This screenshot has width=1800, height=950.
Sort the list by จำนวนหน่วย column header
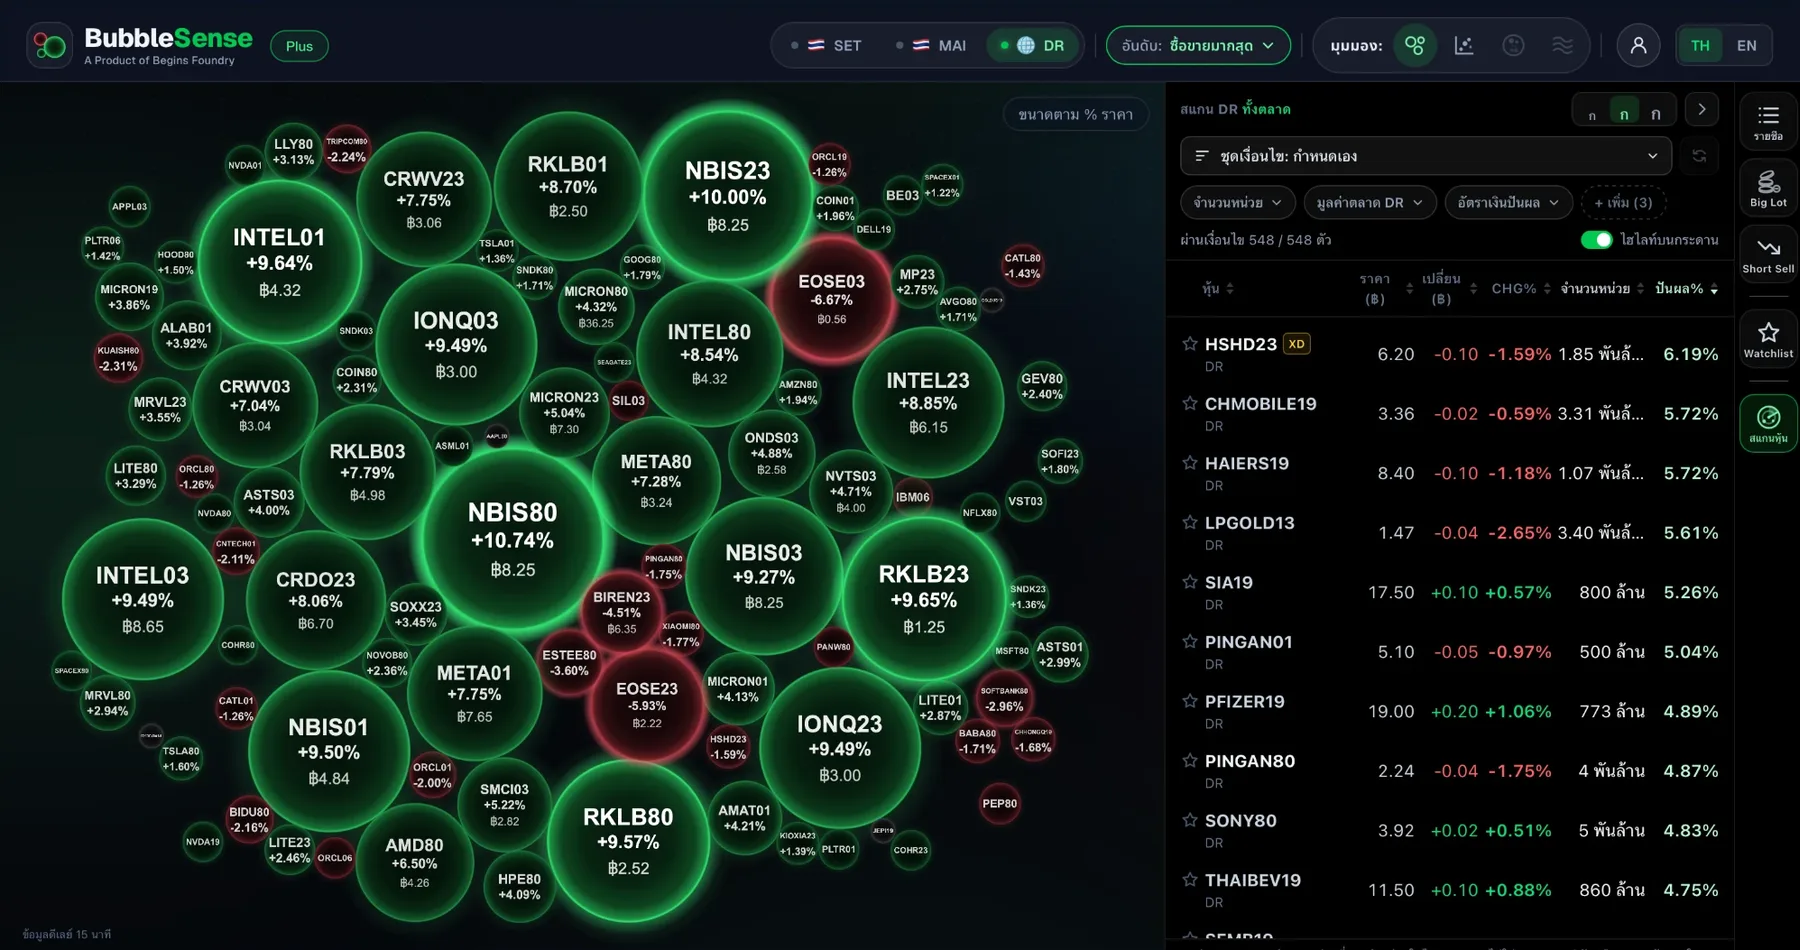(1602, 289)
